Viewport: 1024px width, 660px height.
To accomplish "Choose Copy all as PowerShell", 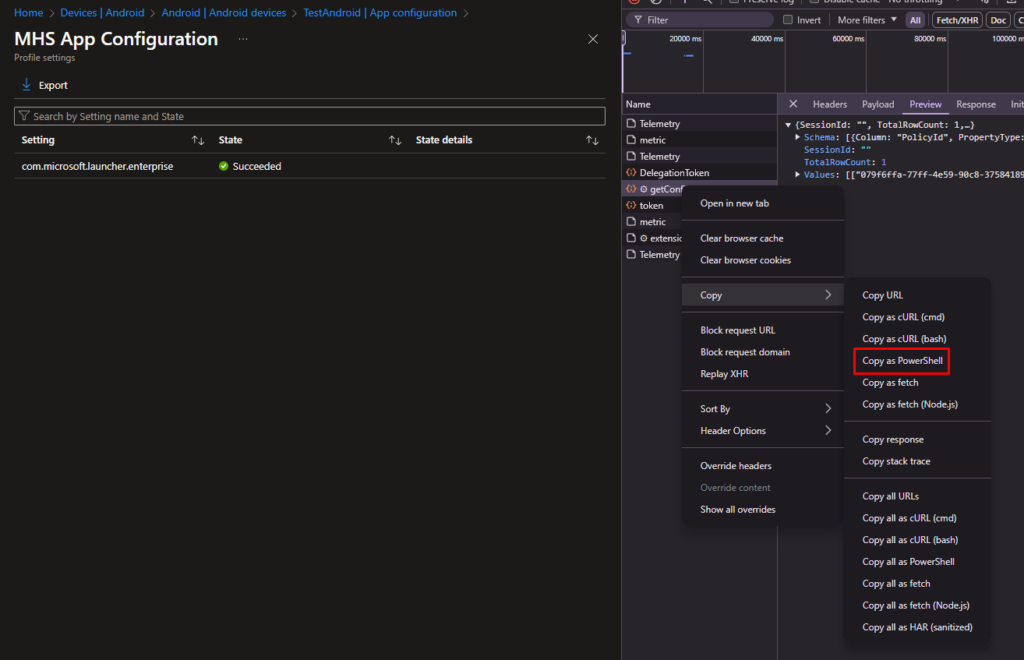I will (908, 562).
